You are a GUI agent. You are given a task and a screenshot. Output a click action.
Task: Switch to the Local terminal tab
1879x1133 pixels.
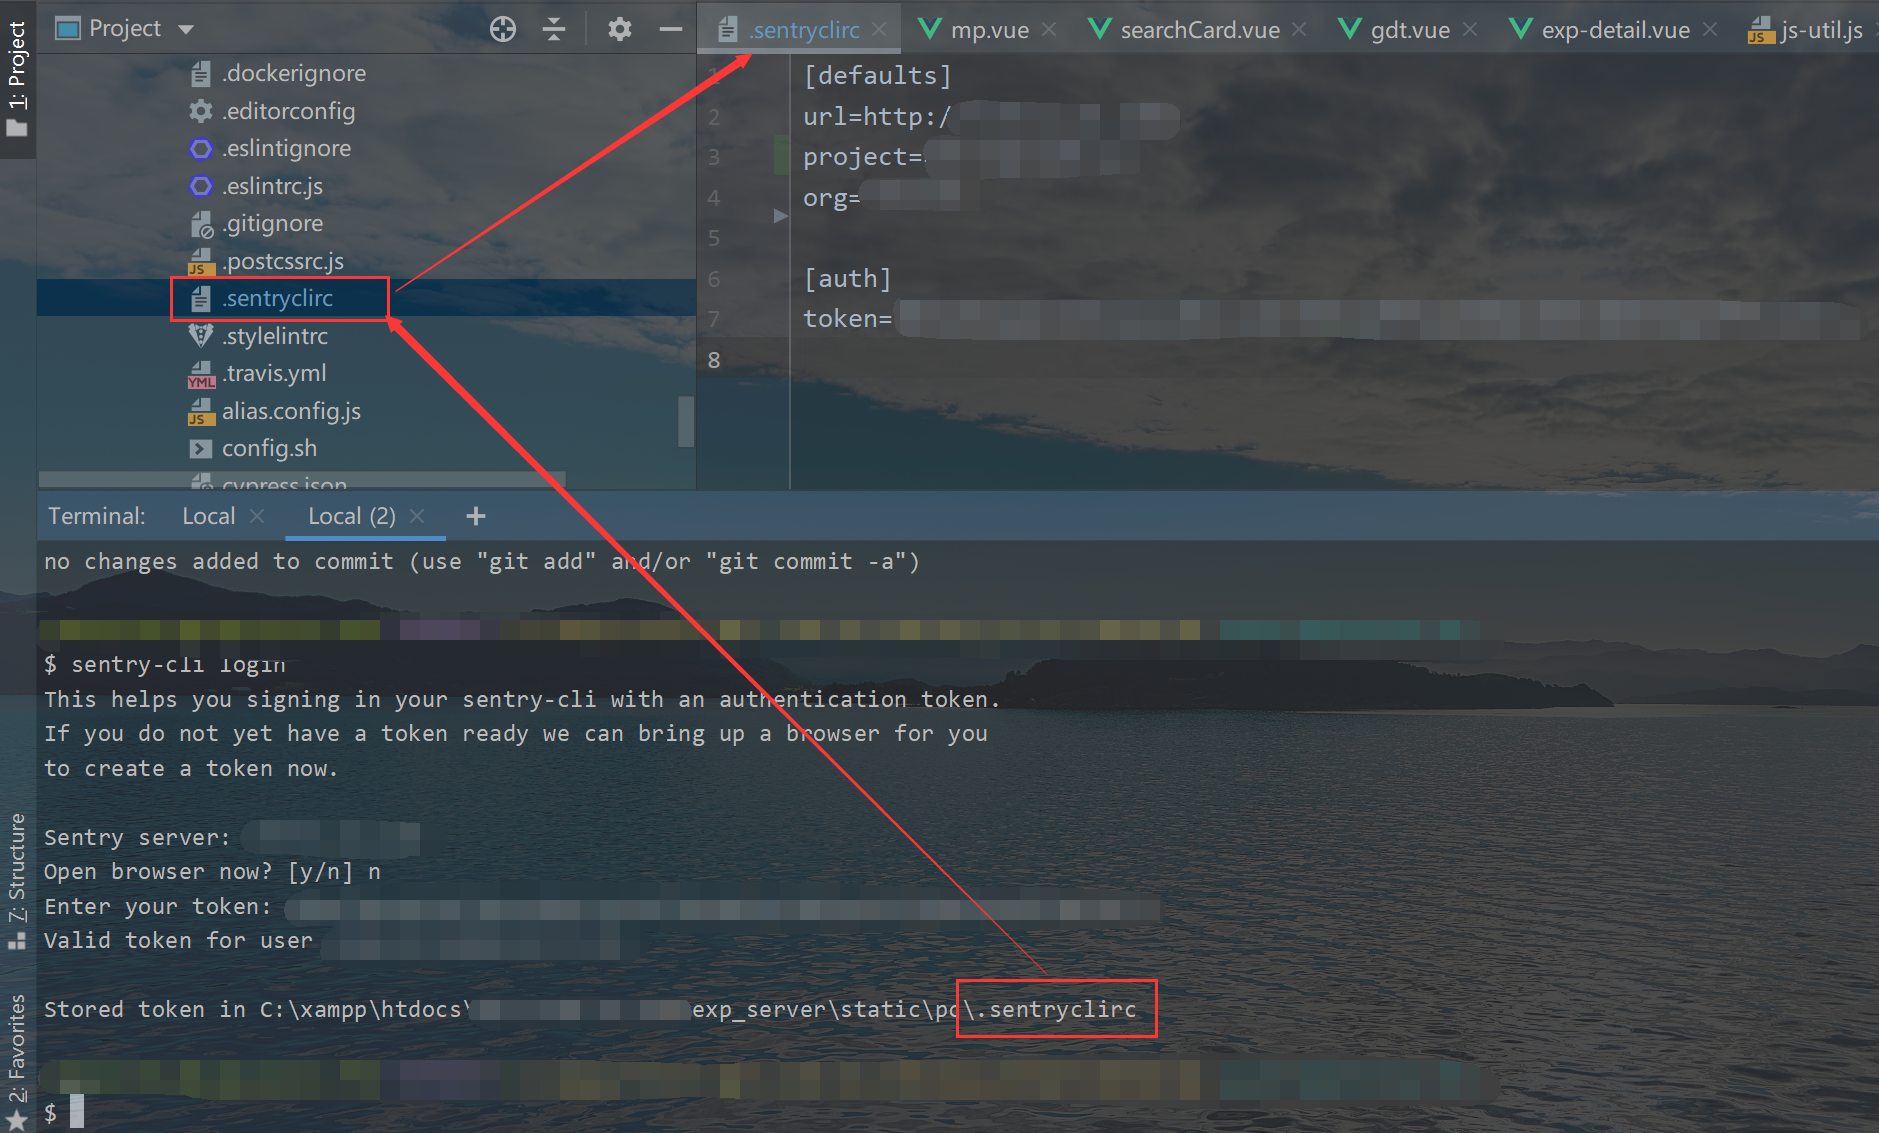pos(209,516)
